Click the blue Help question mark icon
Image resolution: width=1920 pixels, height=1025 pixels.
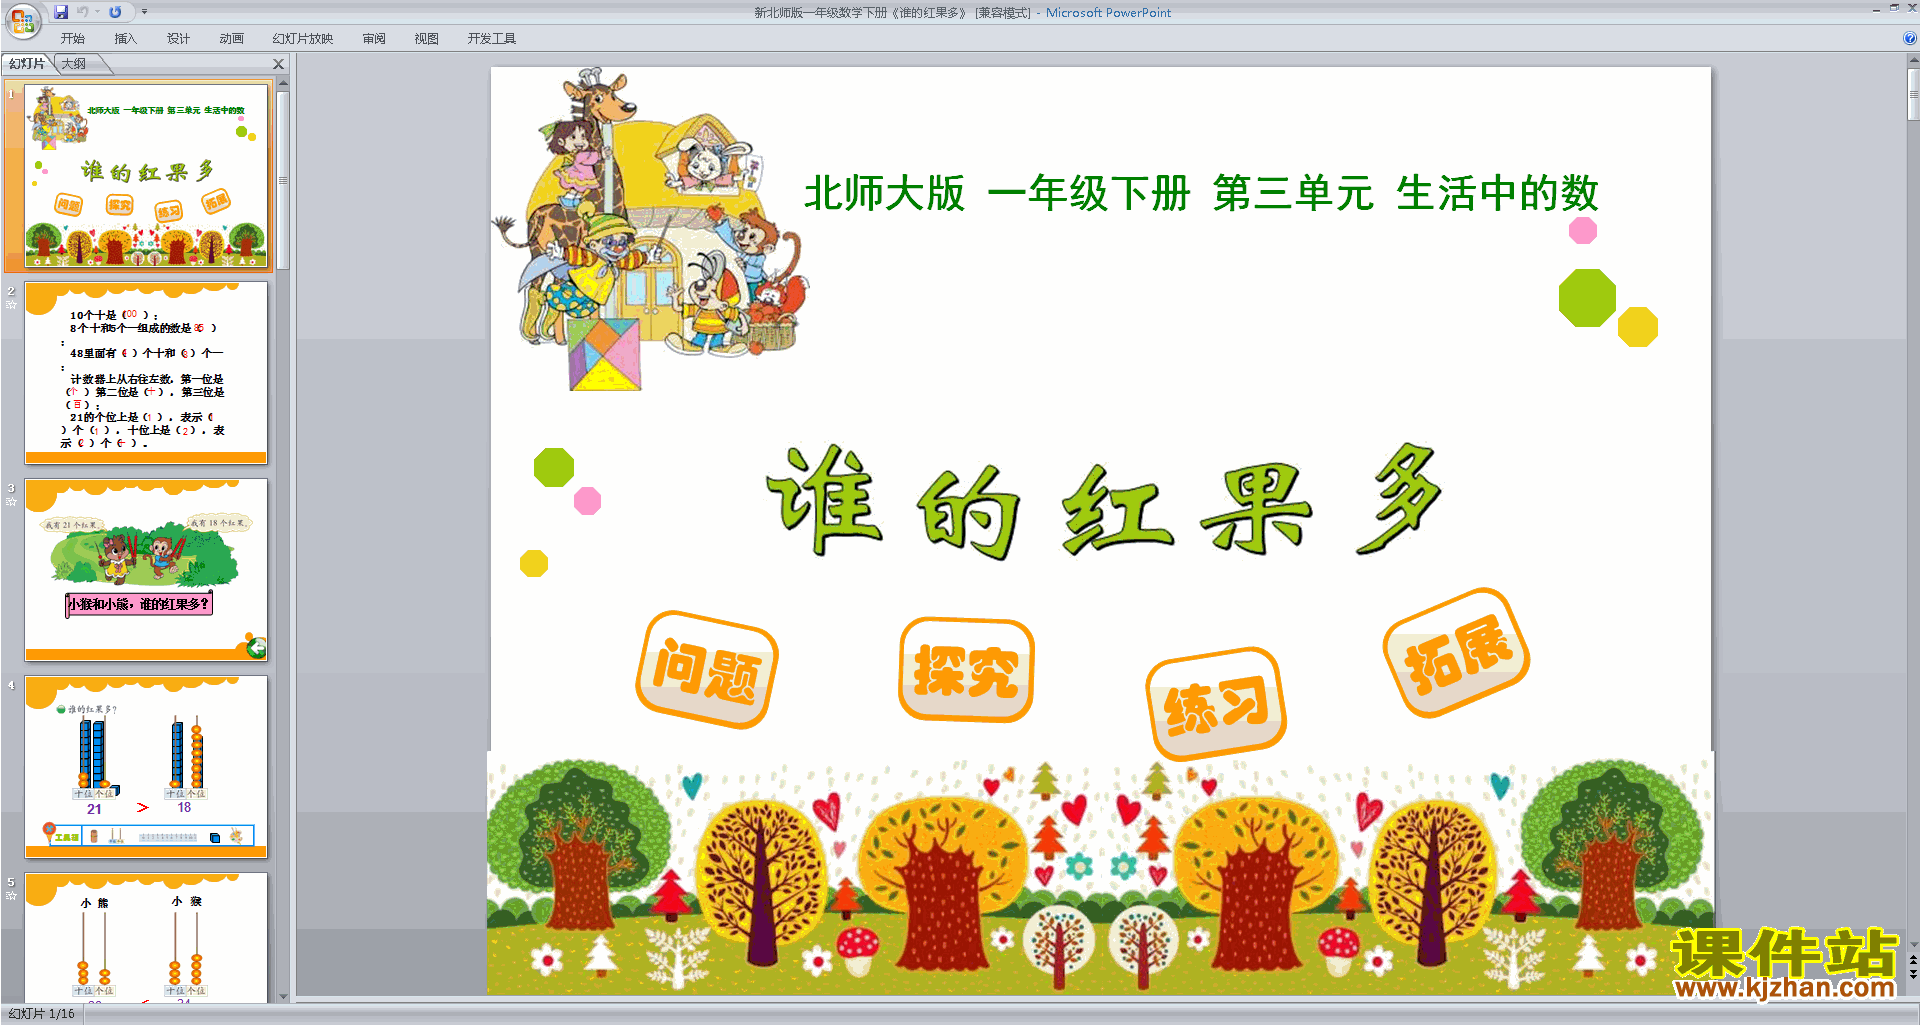tap(1909, 39)
